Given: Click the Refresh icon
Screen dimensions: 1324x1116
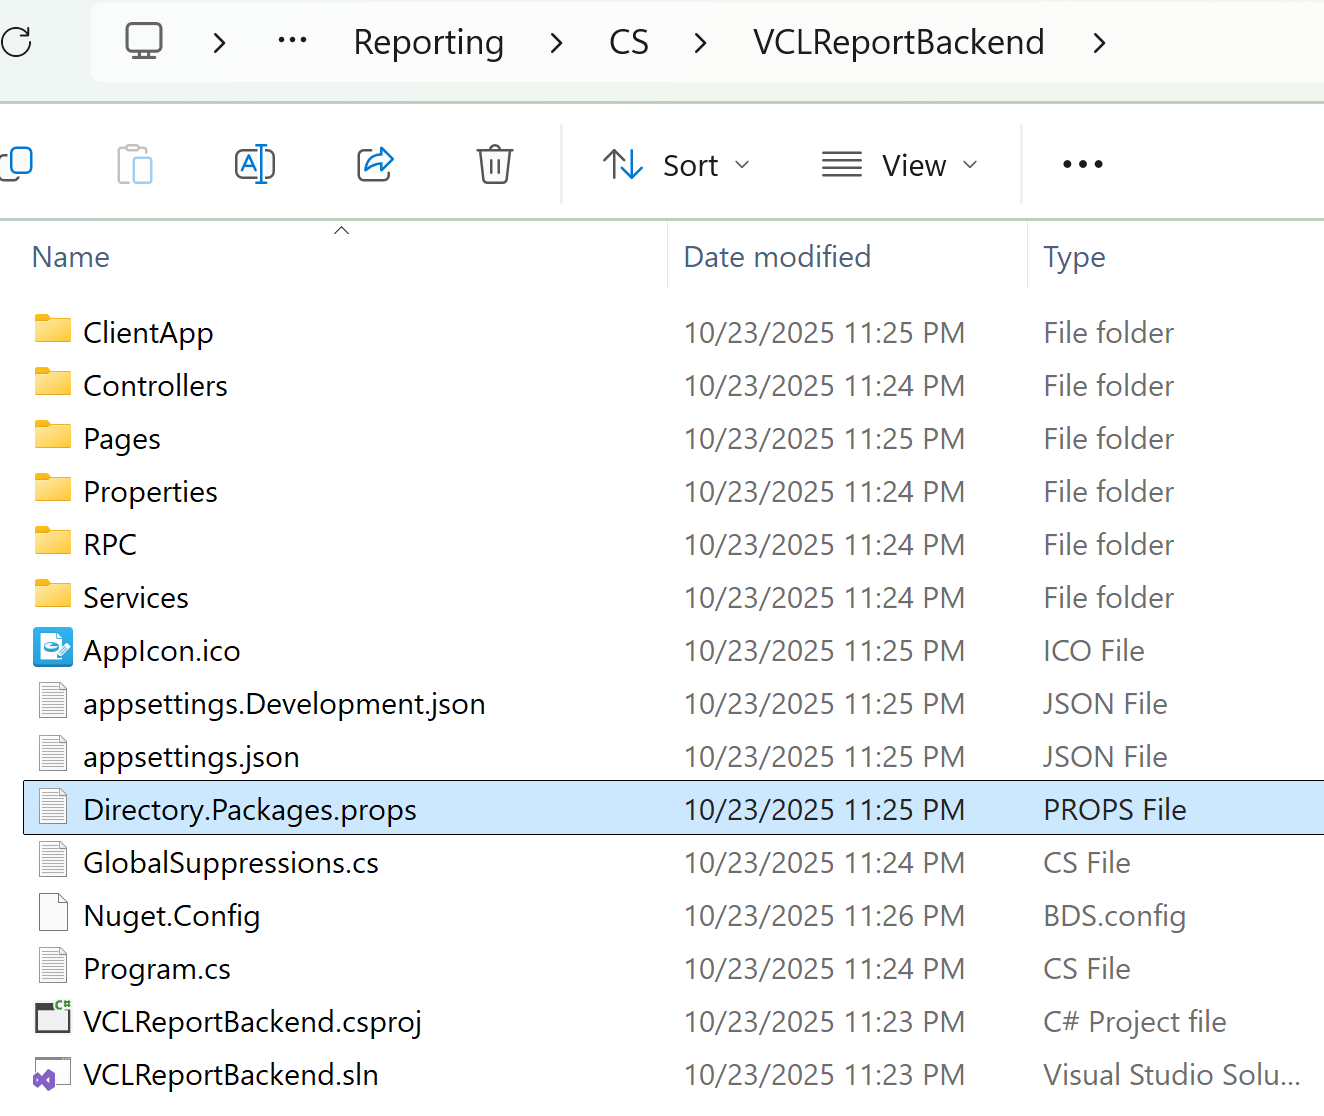Looking at the screenshot, I should [x=17, y=42].
